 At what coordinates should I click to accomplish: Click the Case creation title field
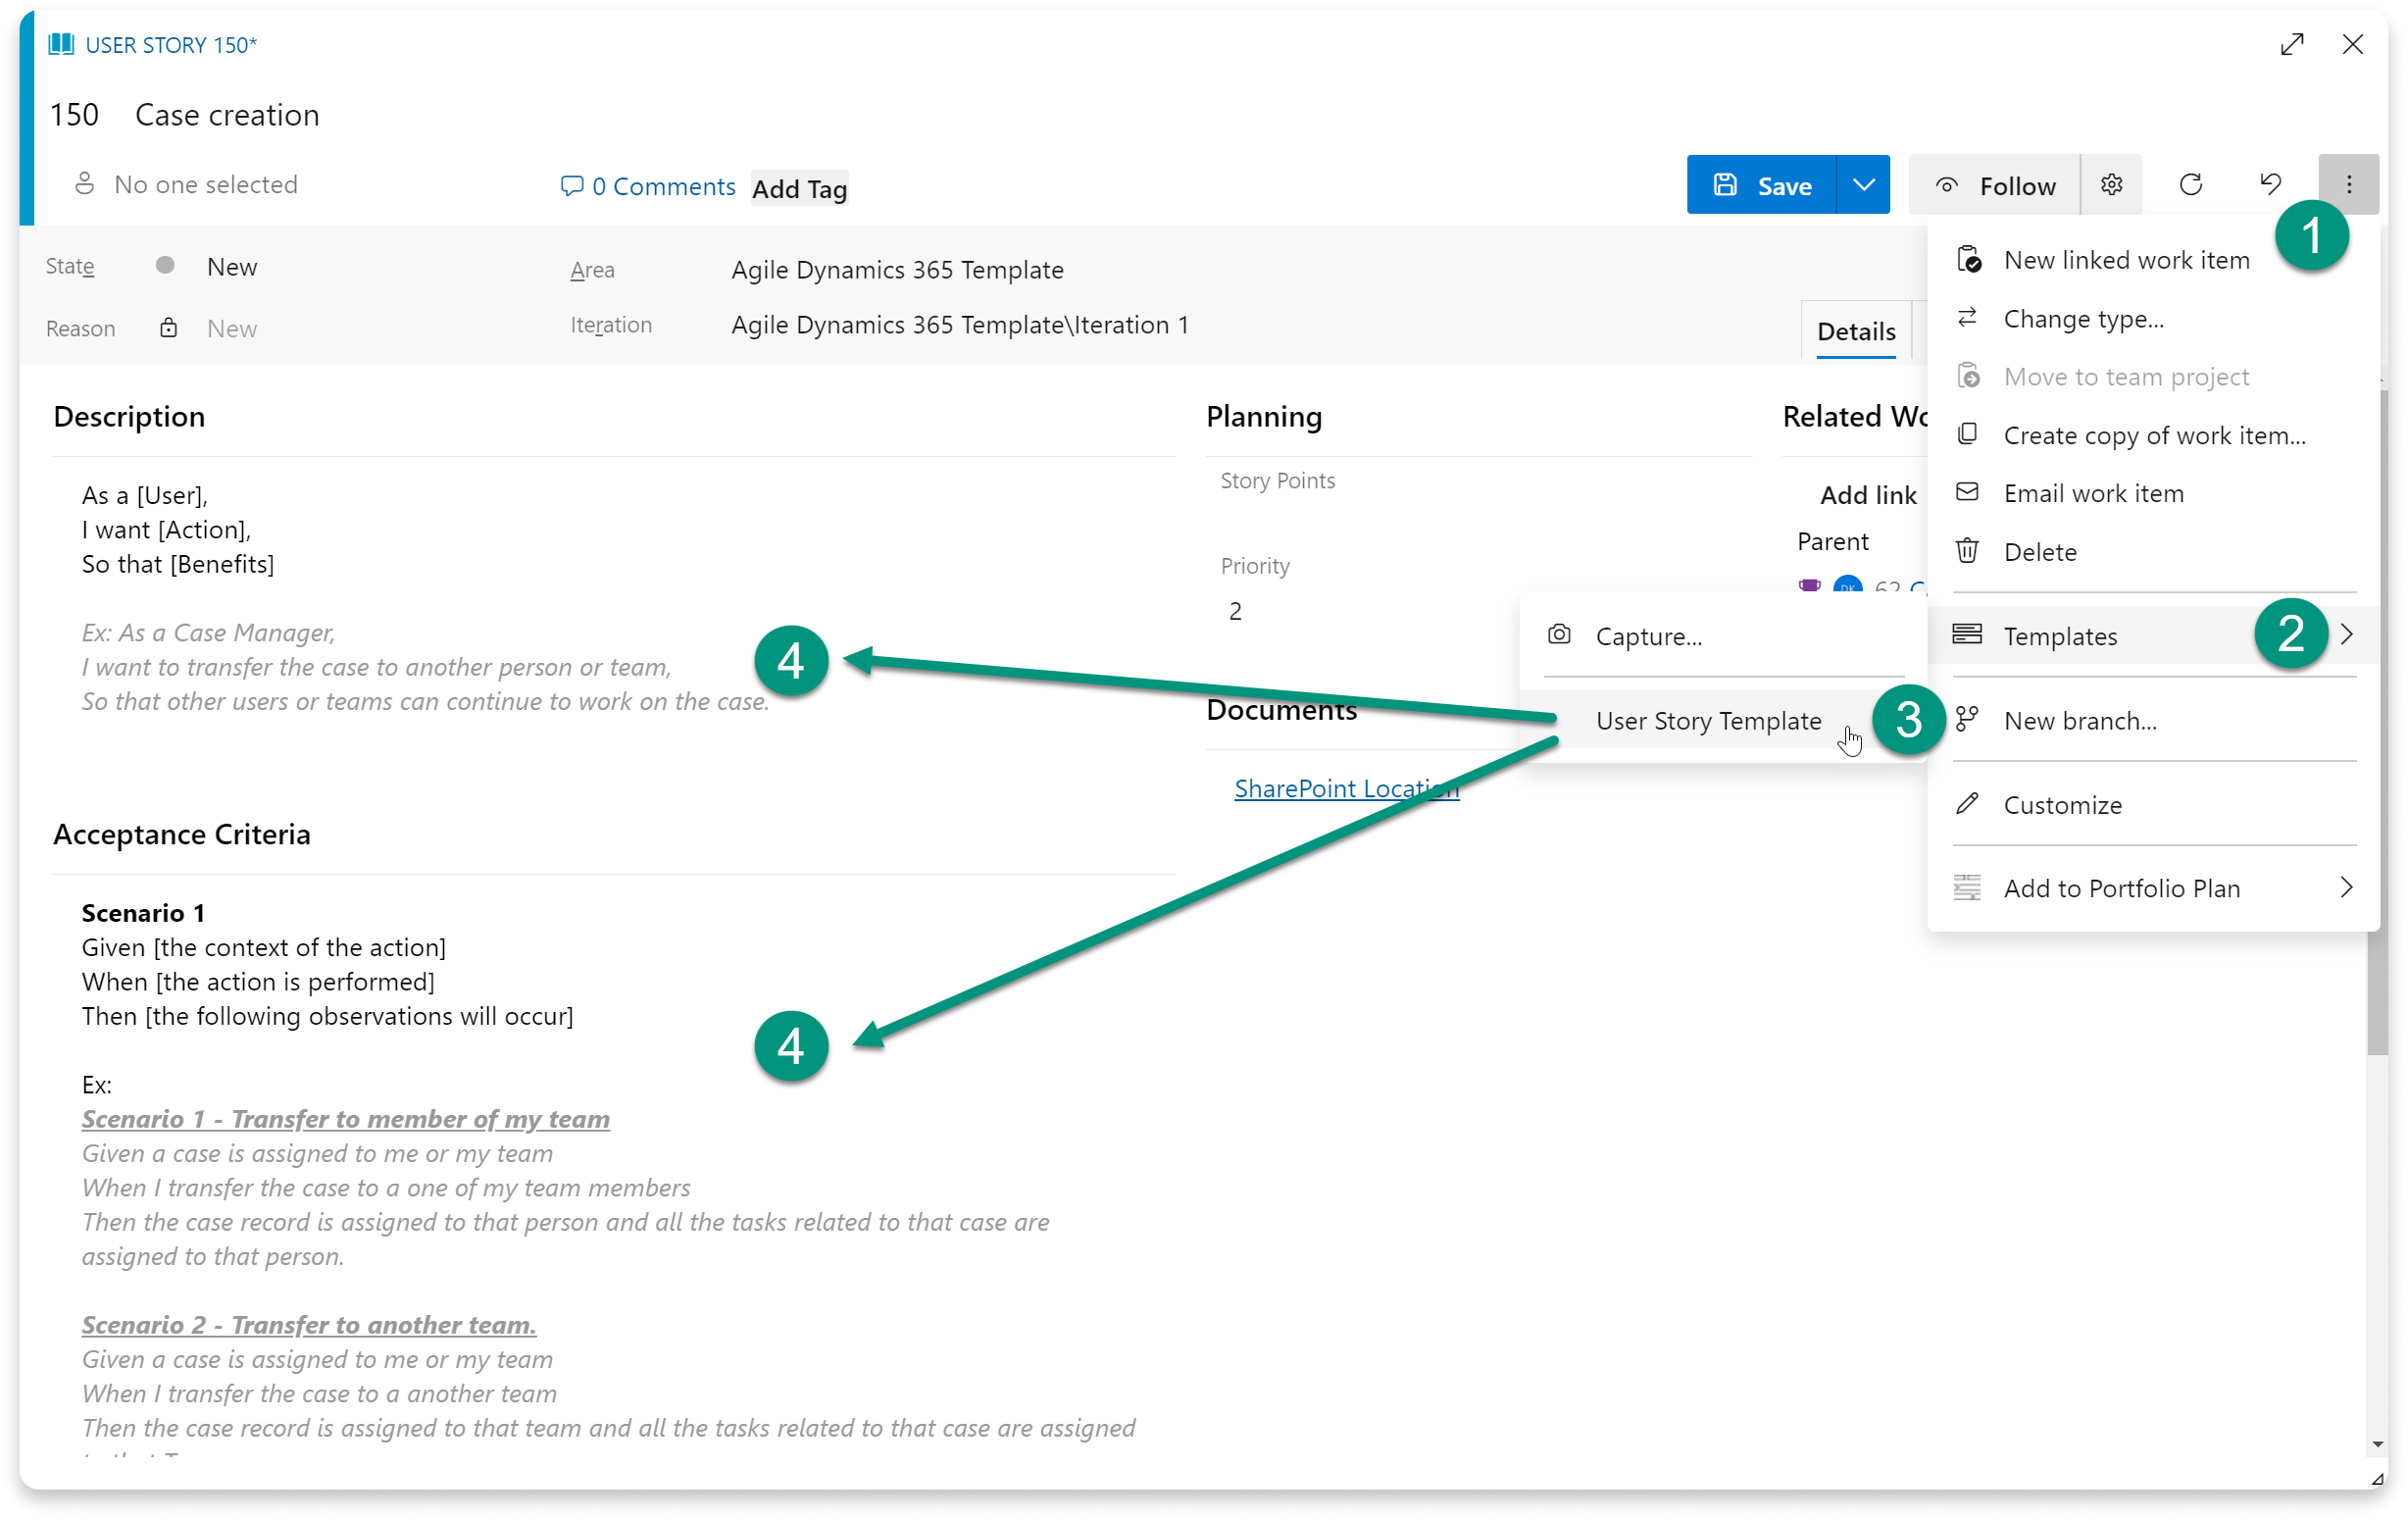[x=227, y=115]
